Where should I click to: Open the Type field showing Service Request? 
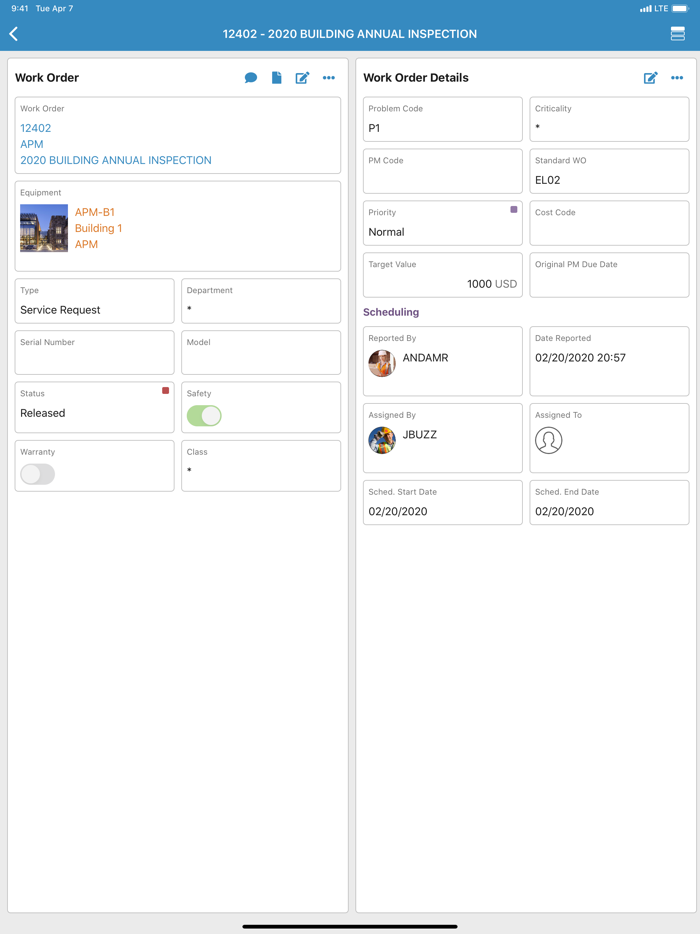click(x=95, y=301)
